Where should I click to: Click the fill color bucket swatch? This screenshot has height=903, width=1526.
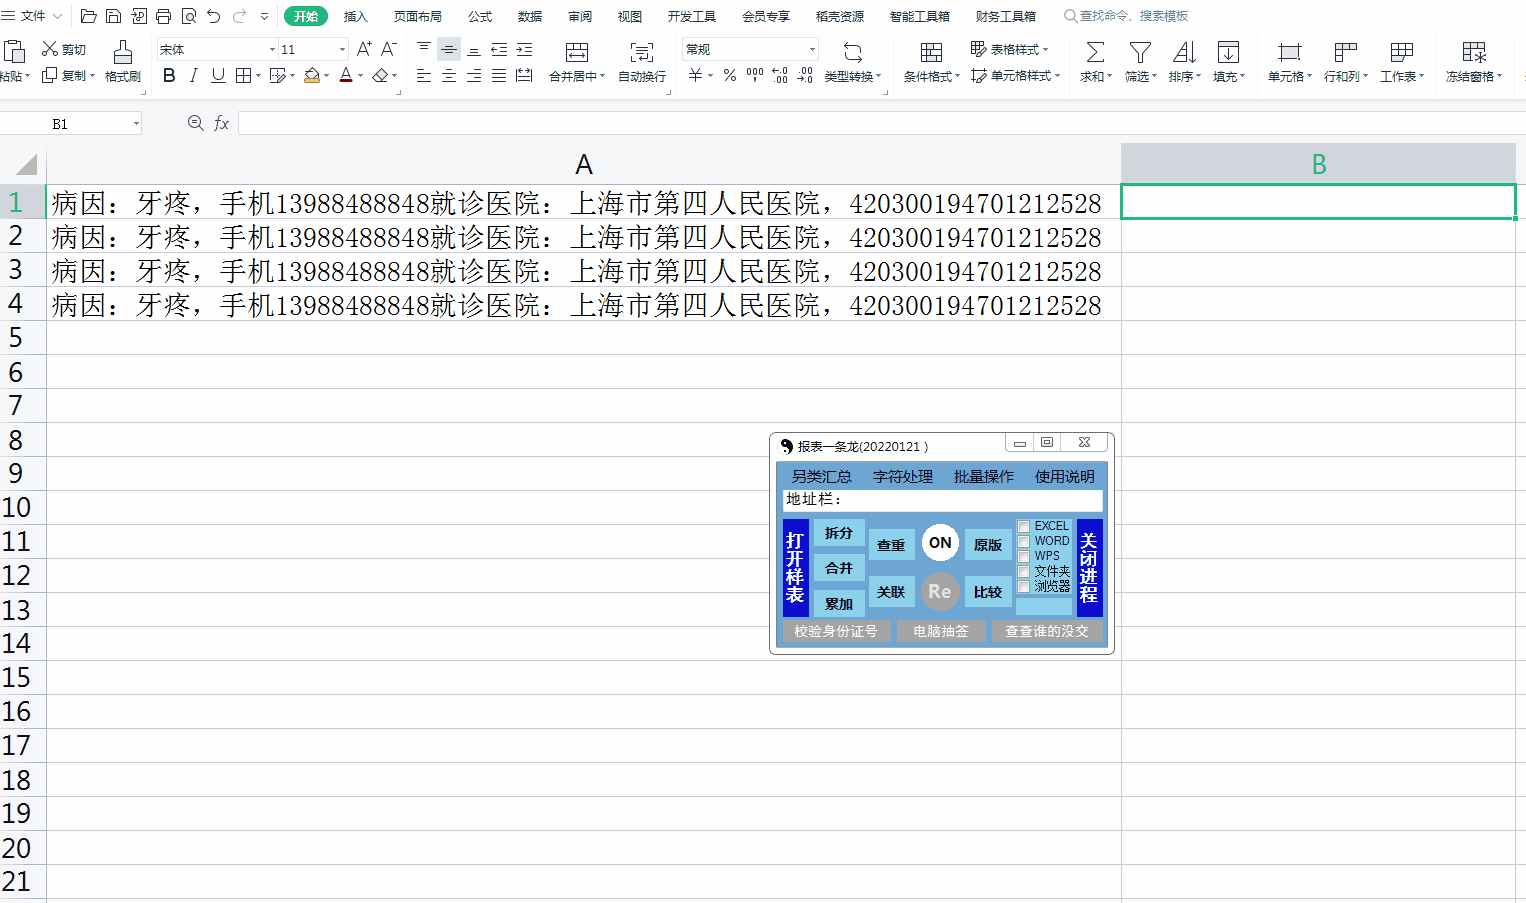tap(312, 75)
